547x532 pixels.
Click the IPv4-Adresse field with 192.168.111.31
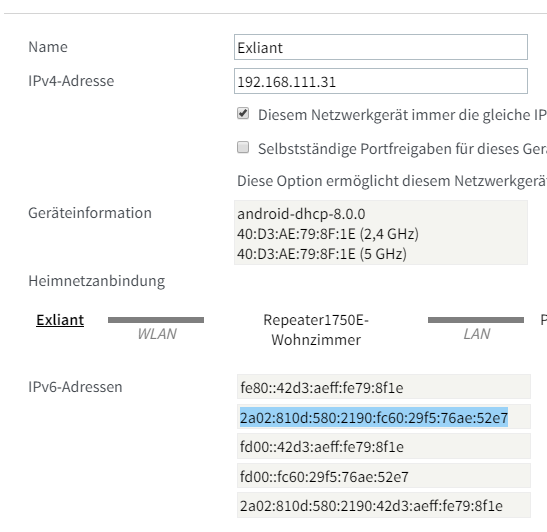pos(381,81)
